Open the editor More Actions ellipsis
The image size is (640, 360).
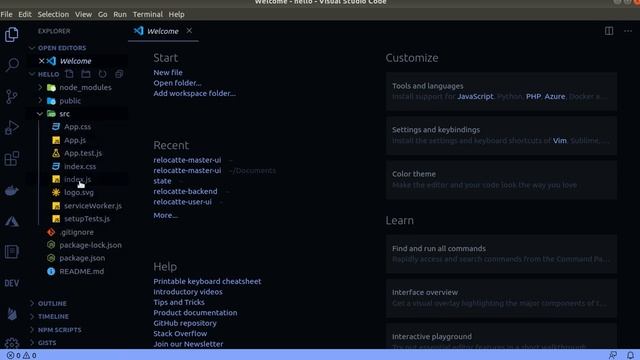(x=628, y=31)
